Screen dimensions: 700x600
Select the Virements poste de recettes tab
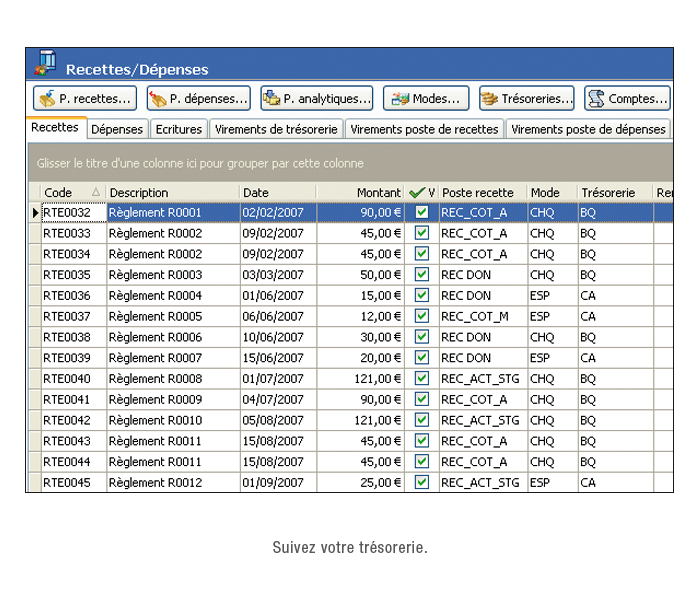click(424, 129)
